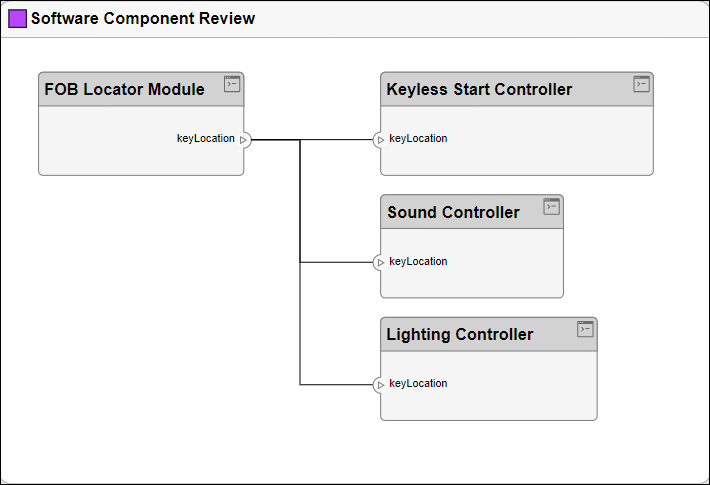Screen dimensions: 710x485
Task: Select the FOB Locator Module header
Action: pos(125,90)
